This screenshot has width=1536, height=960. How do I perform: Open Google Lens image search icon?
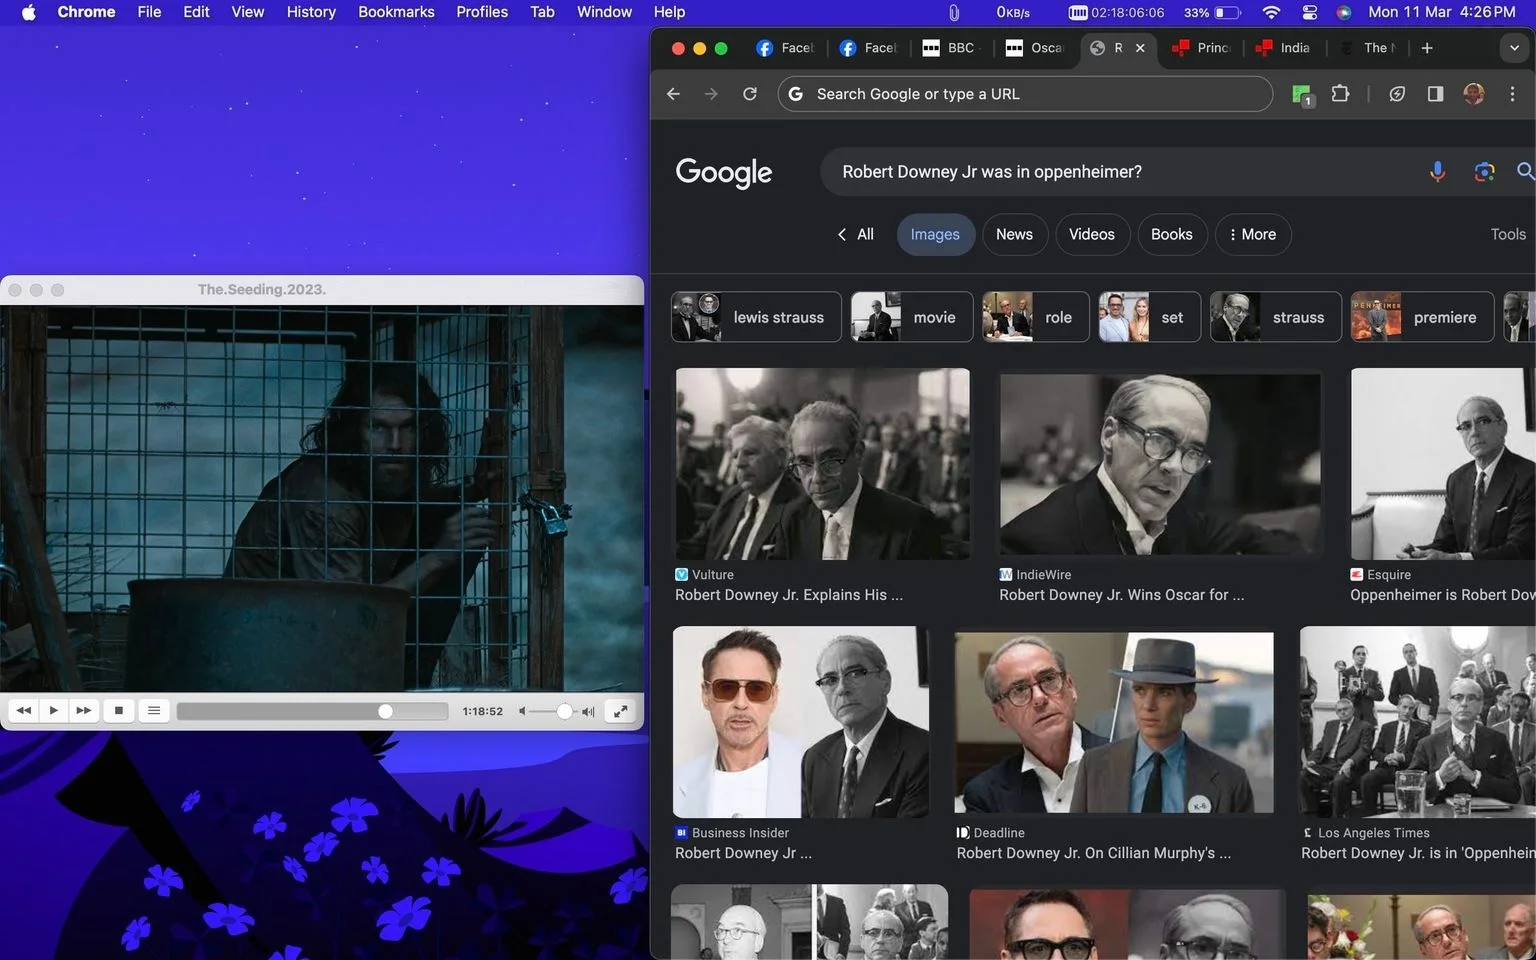[1484, 172]
